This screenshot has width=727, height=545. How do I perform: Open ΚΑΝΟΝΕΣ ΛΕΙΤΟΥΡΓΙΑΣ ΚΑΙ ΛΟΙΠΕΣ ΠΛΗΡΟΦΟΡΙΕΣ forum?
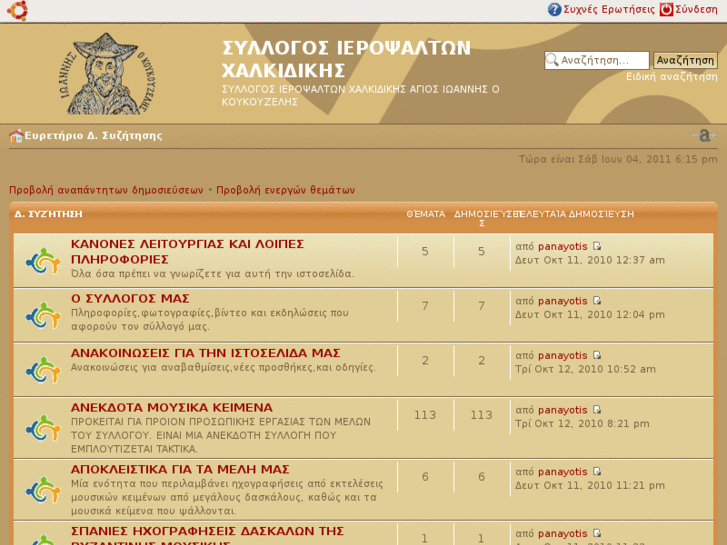(x=187, y=251)
